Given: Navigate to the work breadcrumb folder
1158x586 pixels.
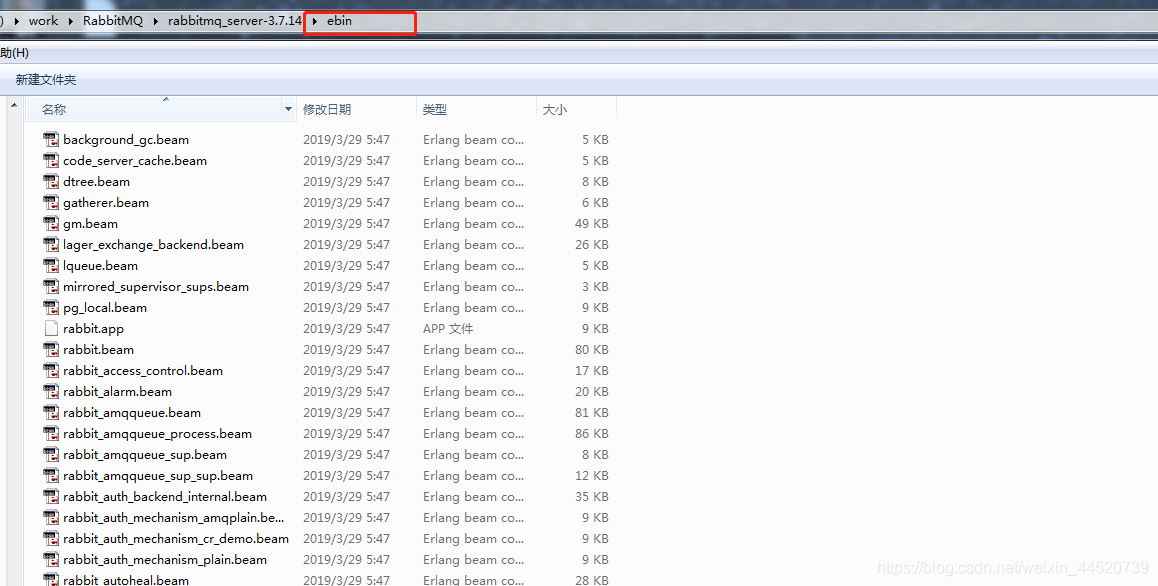Looking at the screenshot, I should (43, 21).
